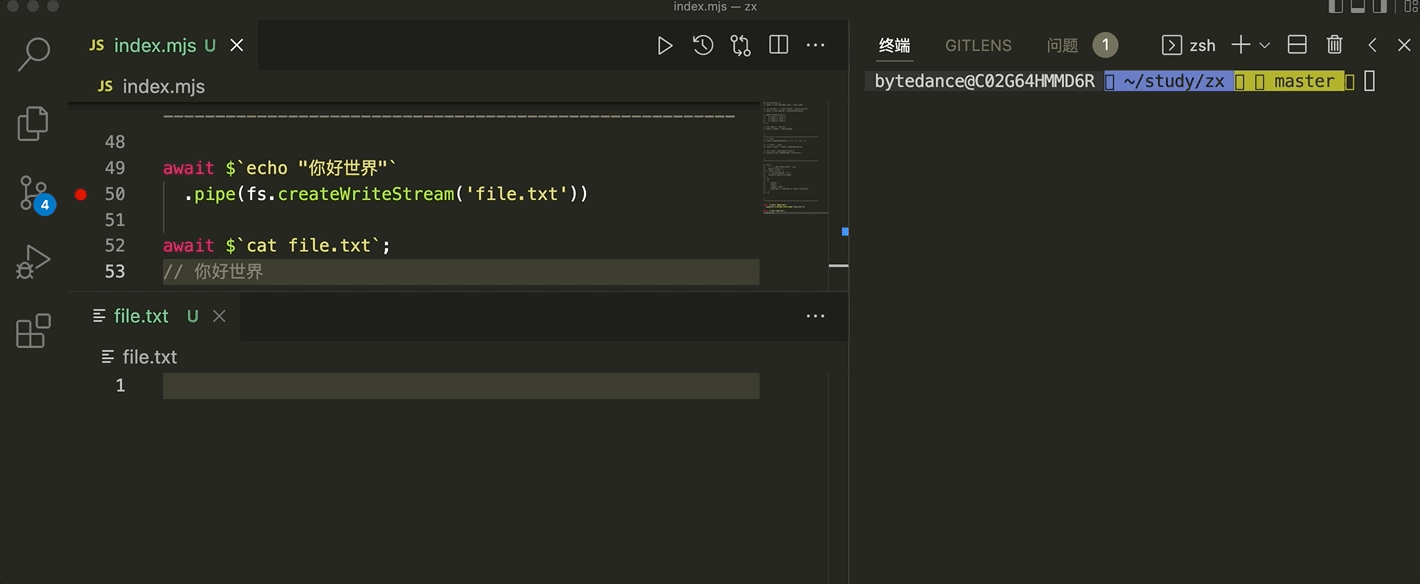Click bytedance@C02G64HMMD6R in the terminal

click(x=985, y=81)
